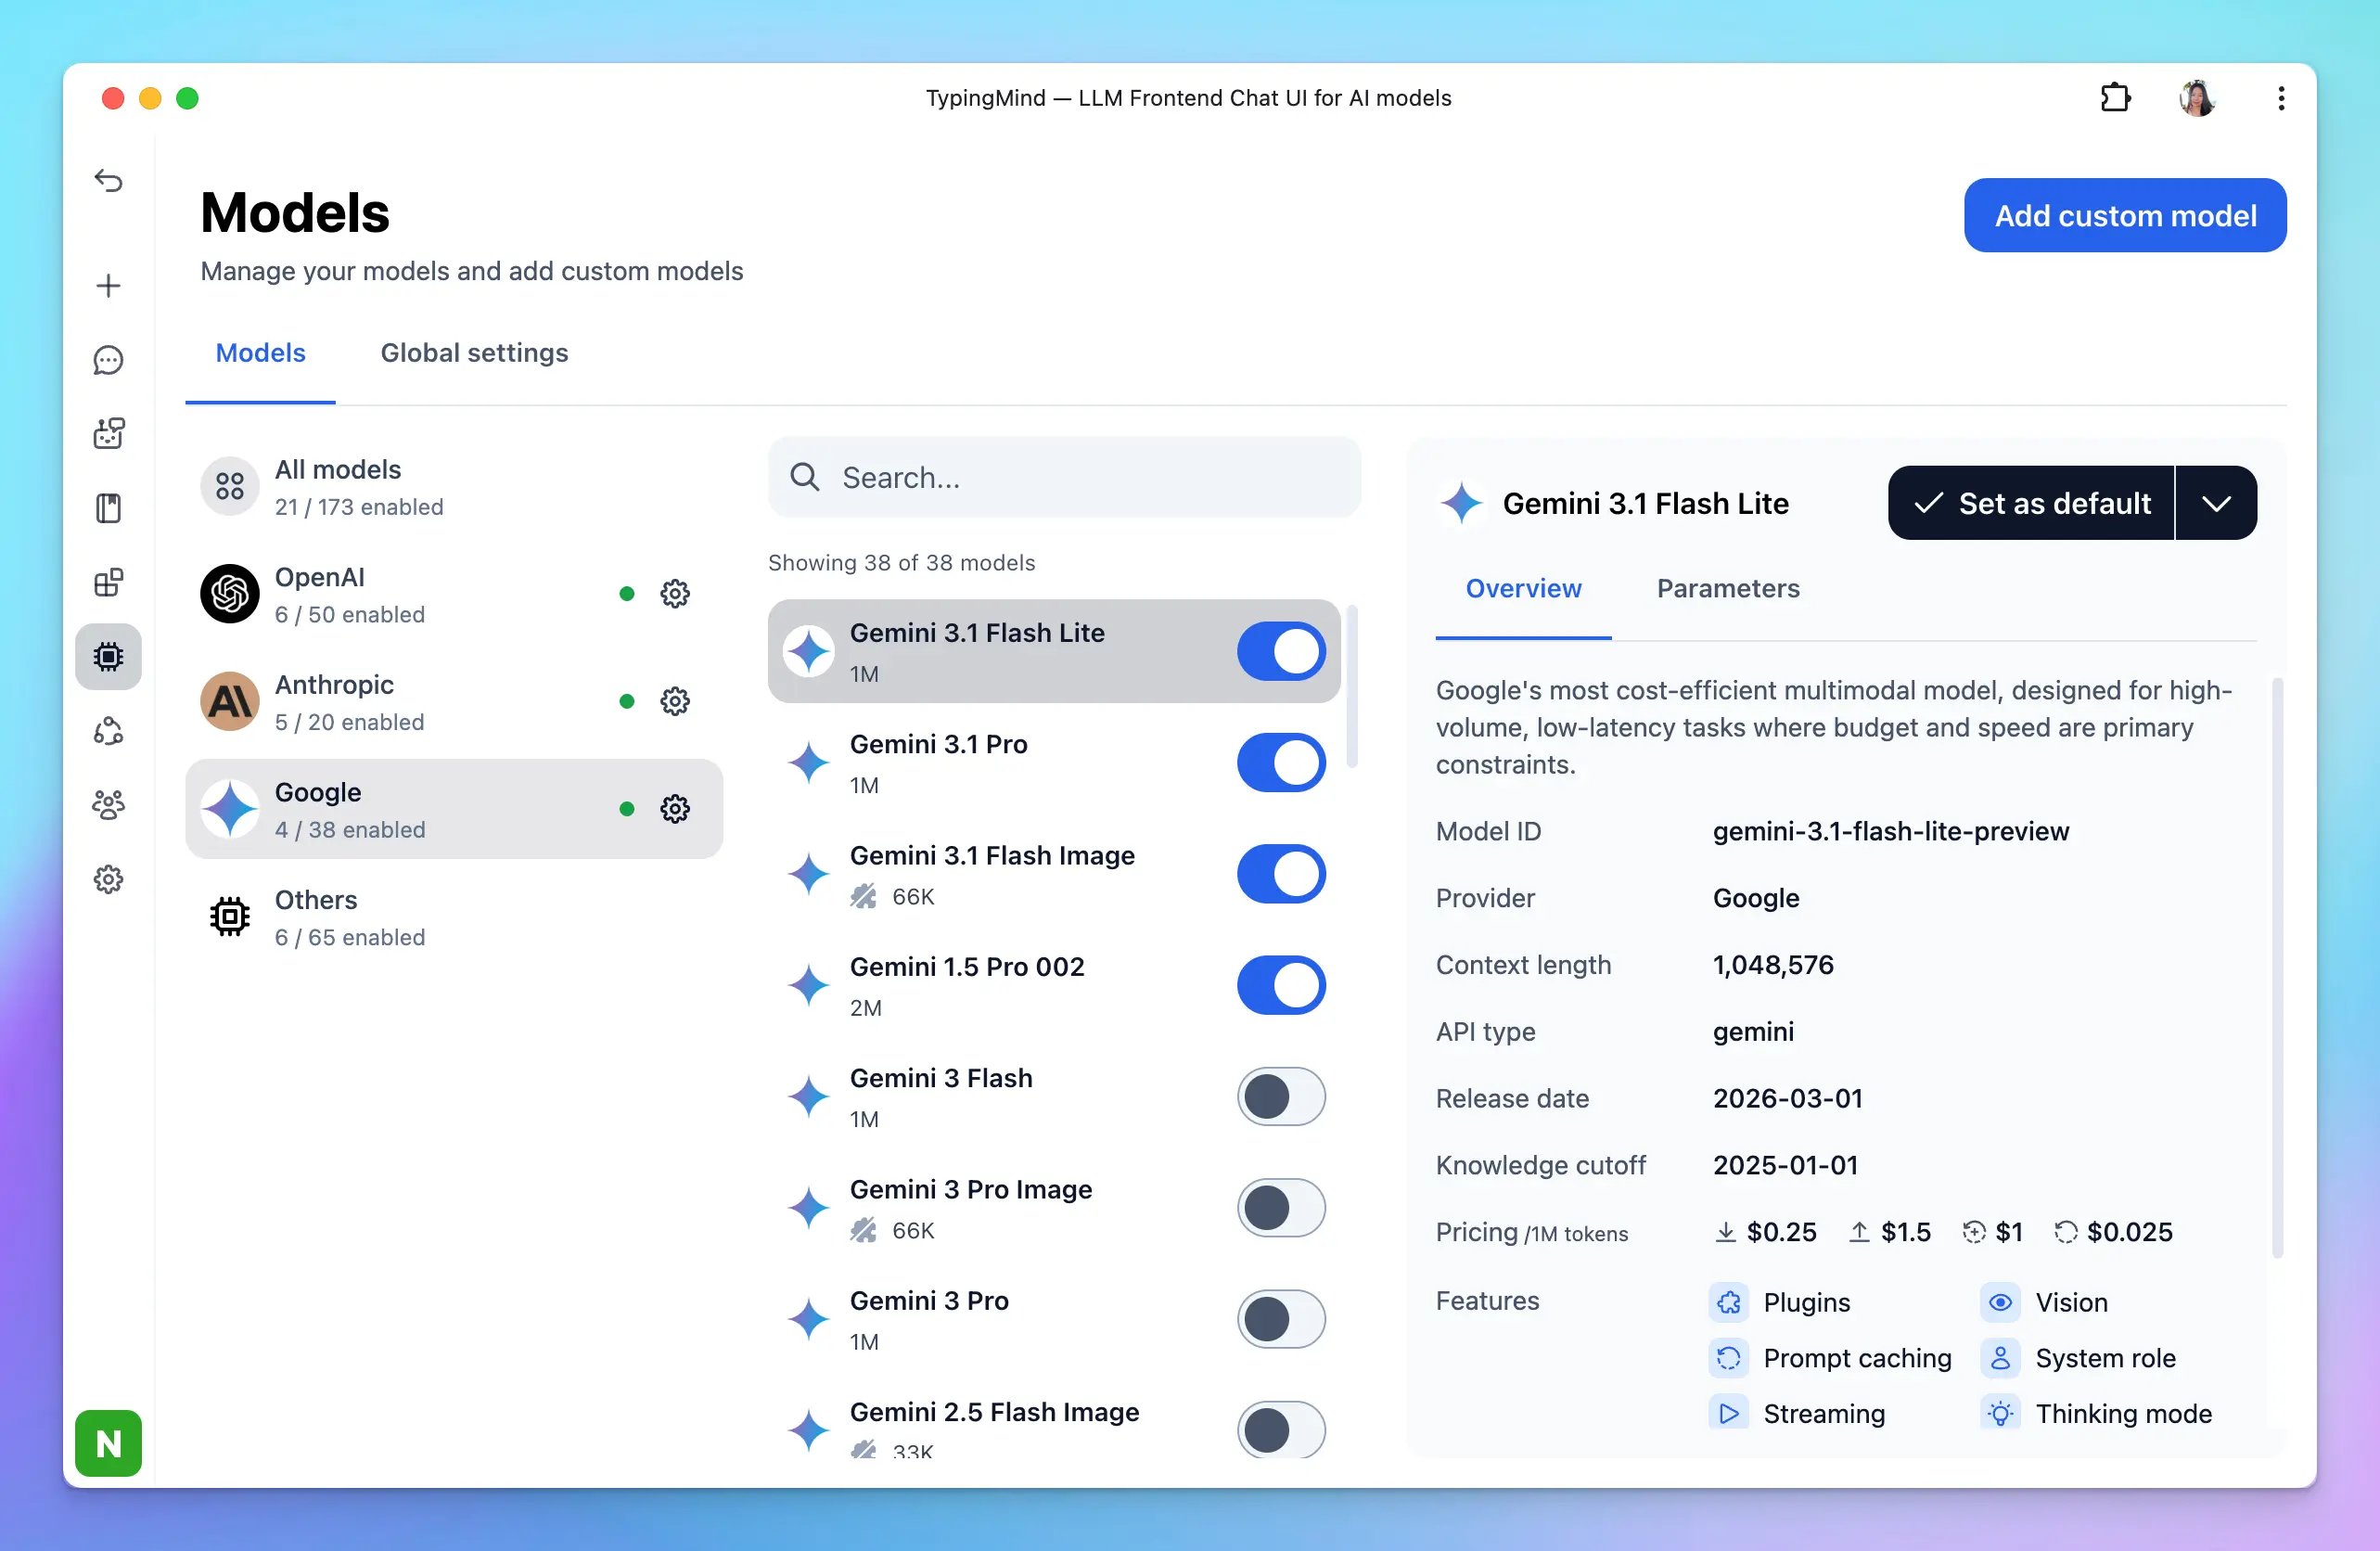Screen dimensions: 2380x1551
Task: Open OpenAI provider settings gear
Action: point(675,594)
